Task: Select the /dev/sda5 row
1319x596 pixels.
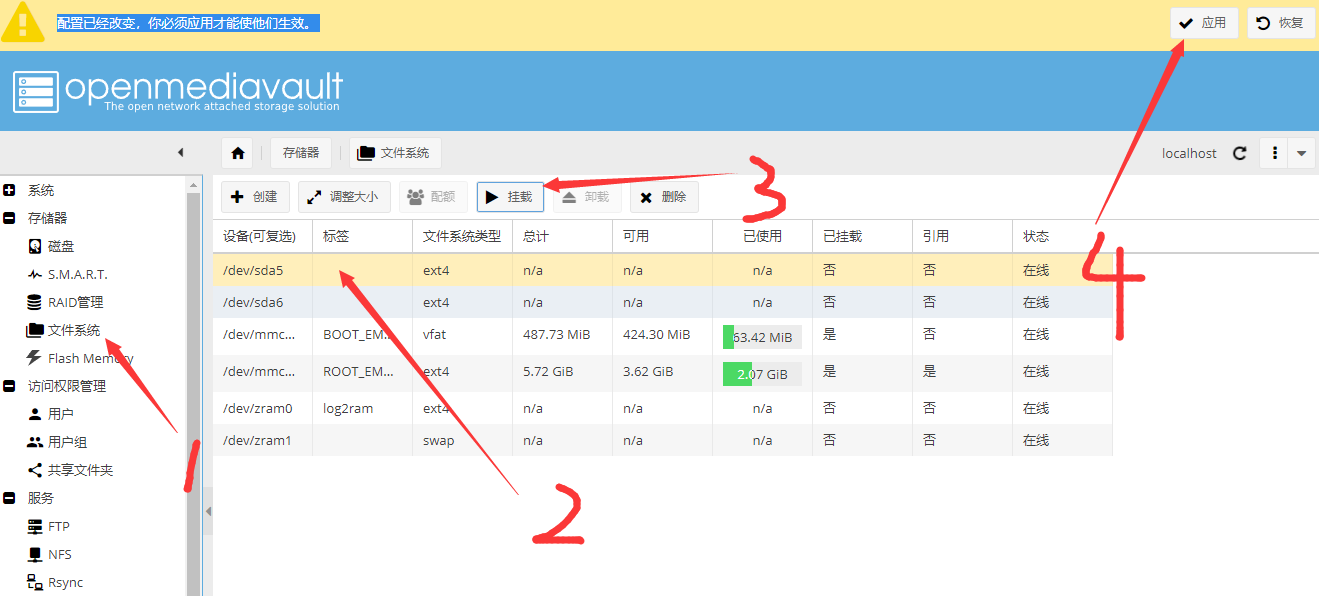Action: 662,270
